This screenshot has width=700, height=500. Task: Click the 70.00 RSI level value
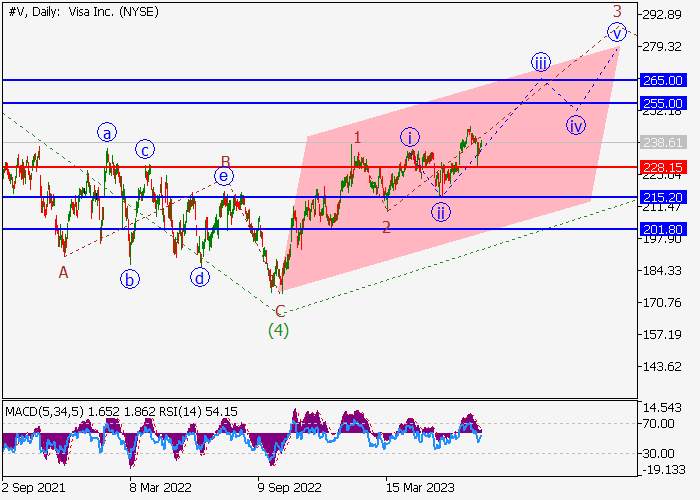(x=658, y=423)
